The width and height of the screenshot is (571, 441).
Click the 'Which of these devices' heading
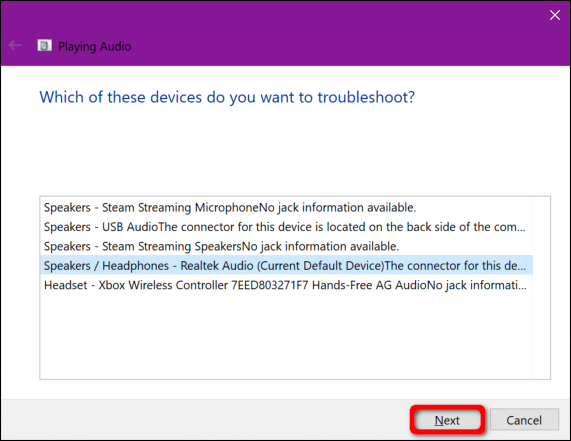point(227,97)
